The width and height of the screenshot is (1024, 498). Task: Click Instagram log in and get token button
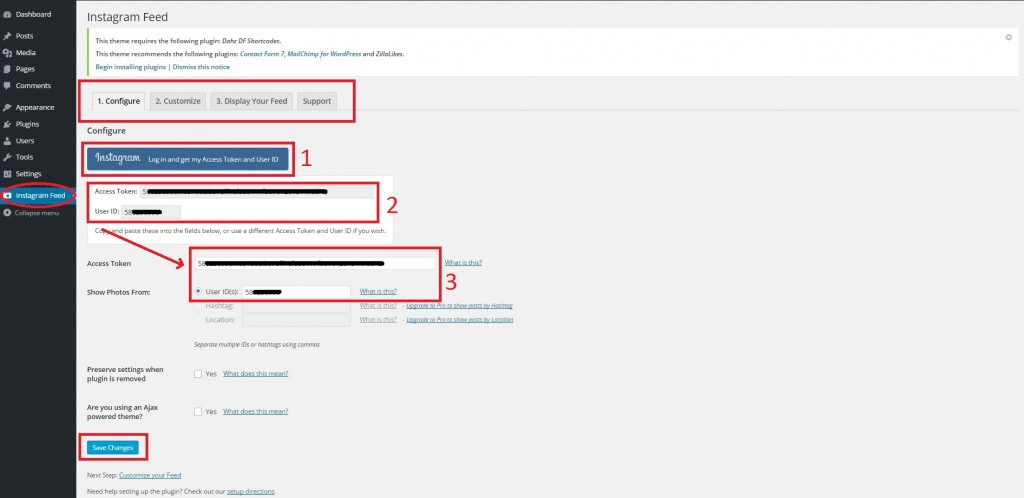(188, 159)
